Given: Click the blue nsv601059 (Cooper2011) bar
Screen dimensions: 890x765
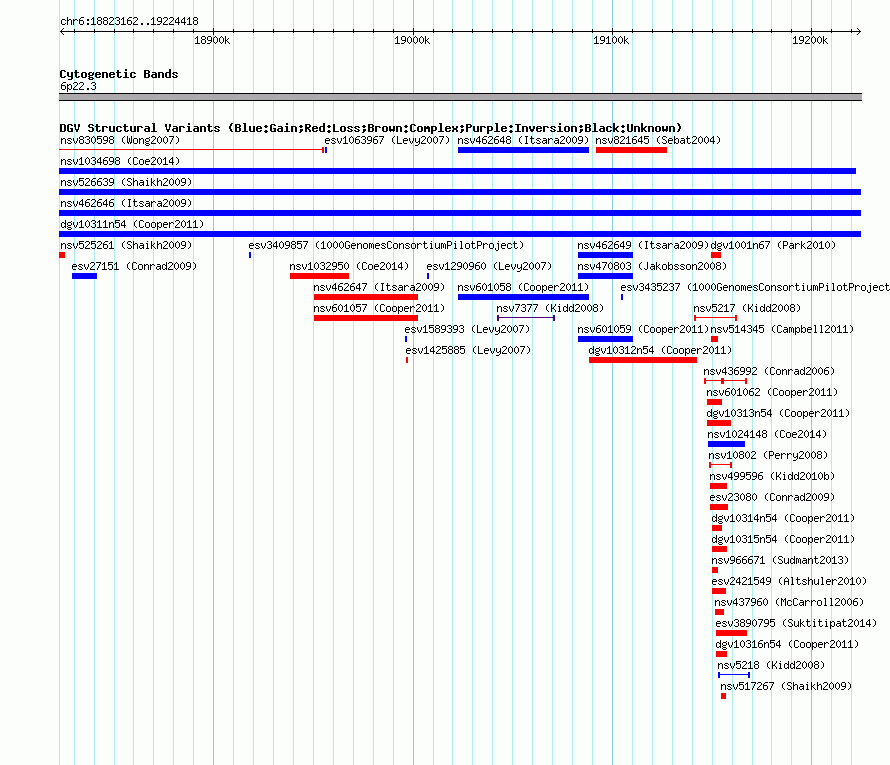Looking at the screenshot, I should point(606,339).
